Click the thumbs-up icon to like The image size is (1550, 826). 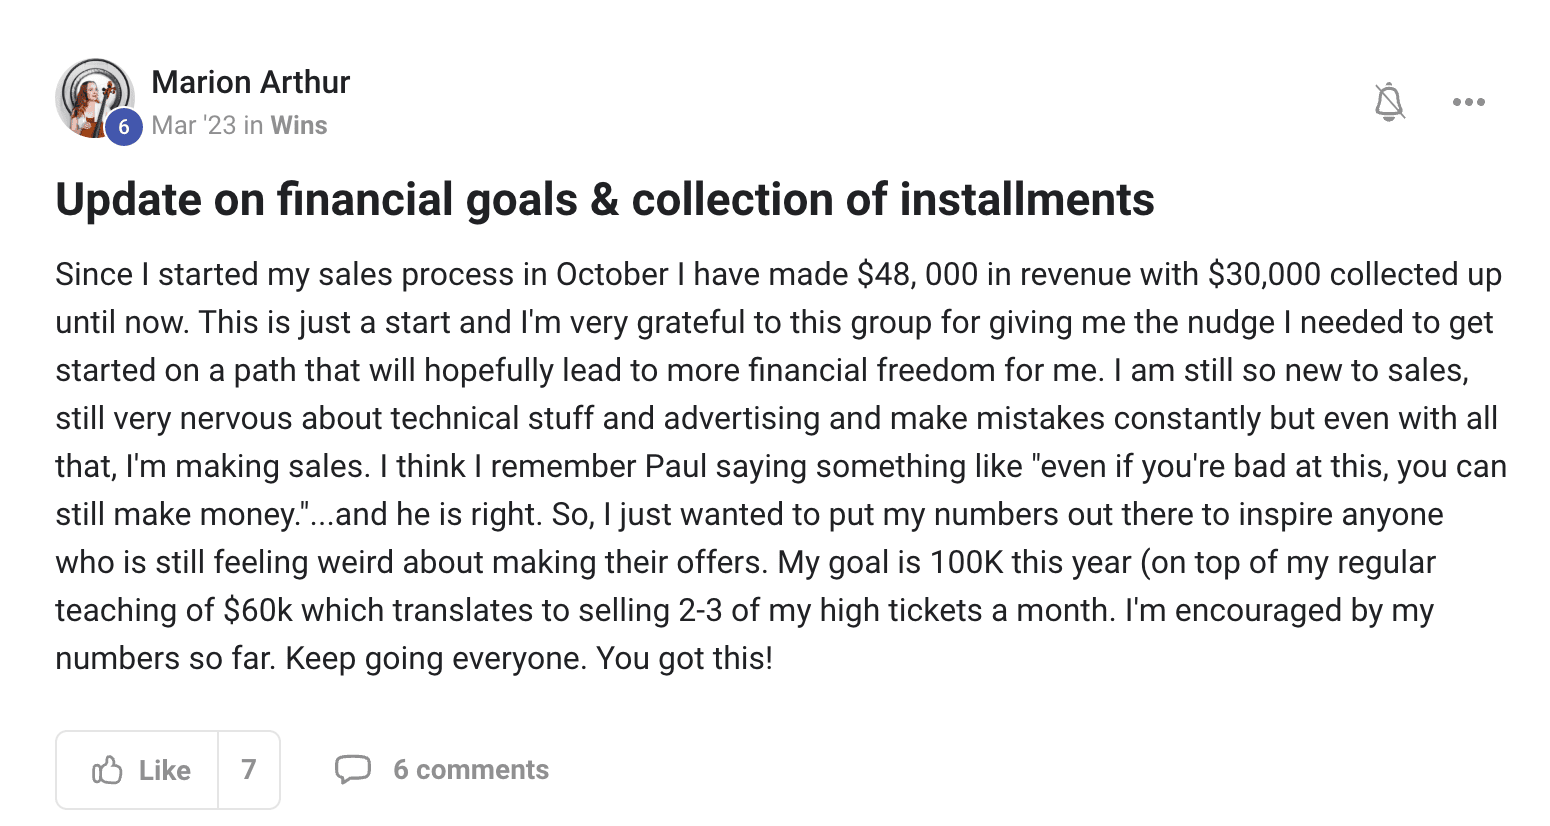[107, 770]
